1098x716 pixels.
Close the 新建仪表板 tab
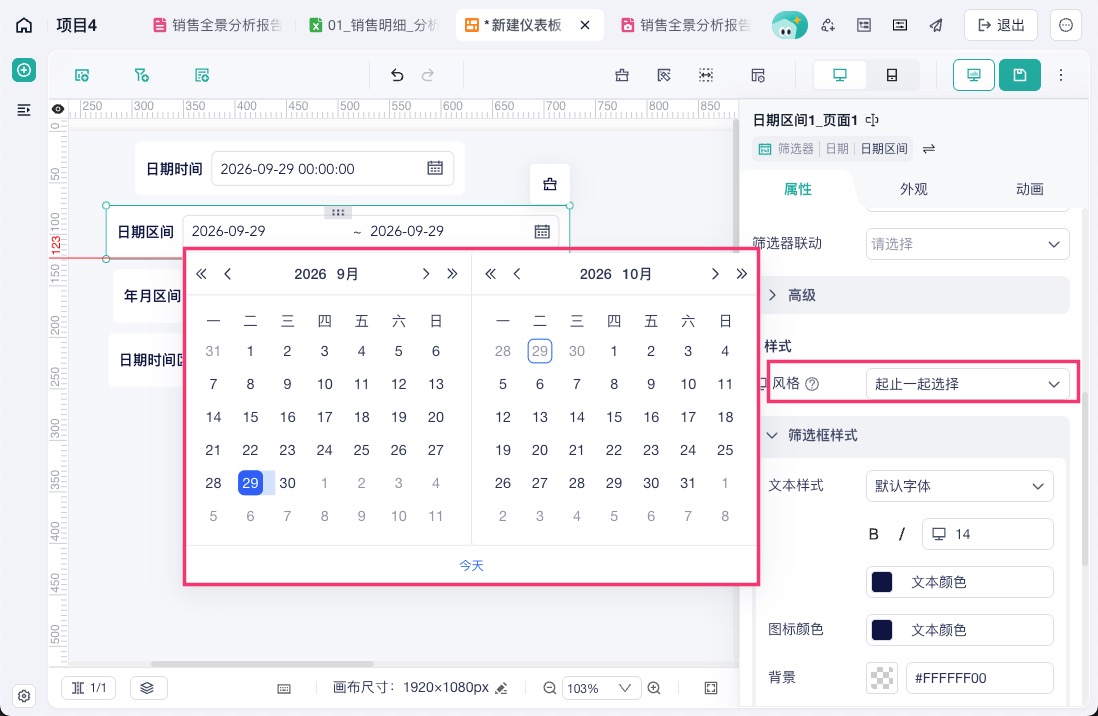[x=585, y=25]
